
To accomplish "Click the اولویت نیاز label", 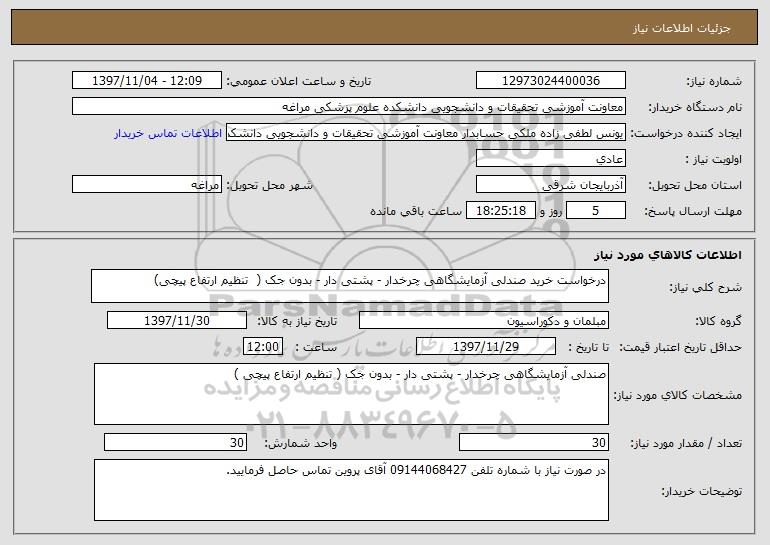I will (713, 160).
